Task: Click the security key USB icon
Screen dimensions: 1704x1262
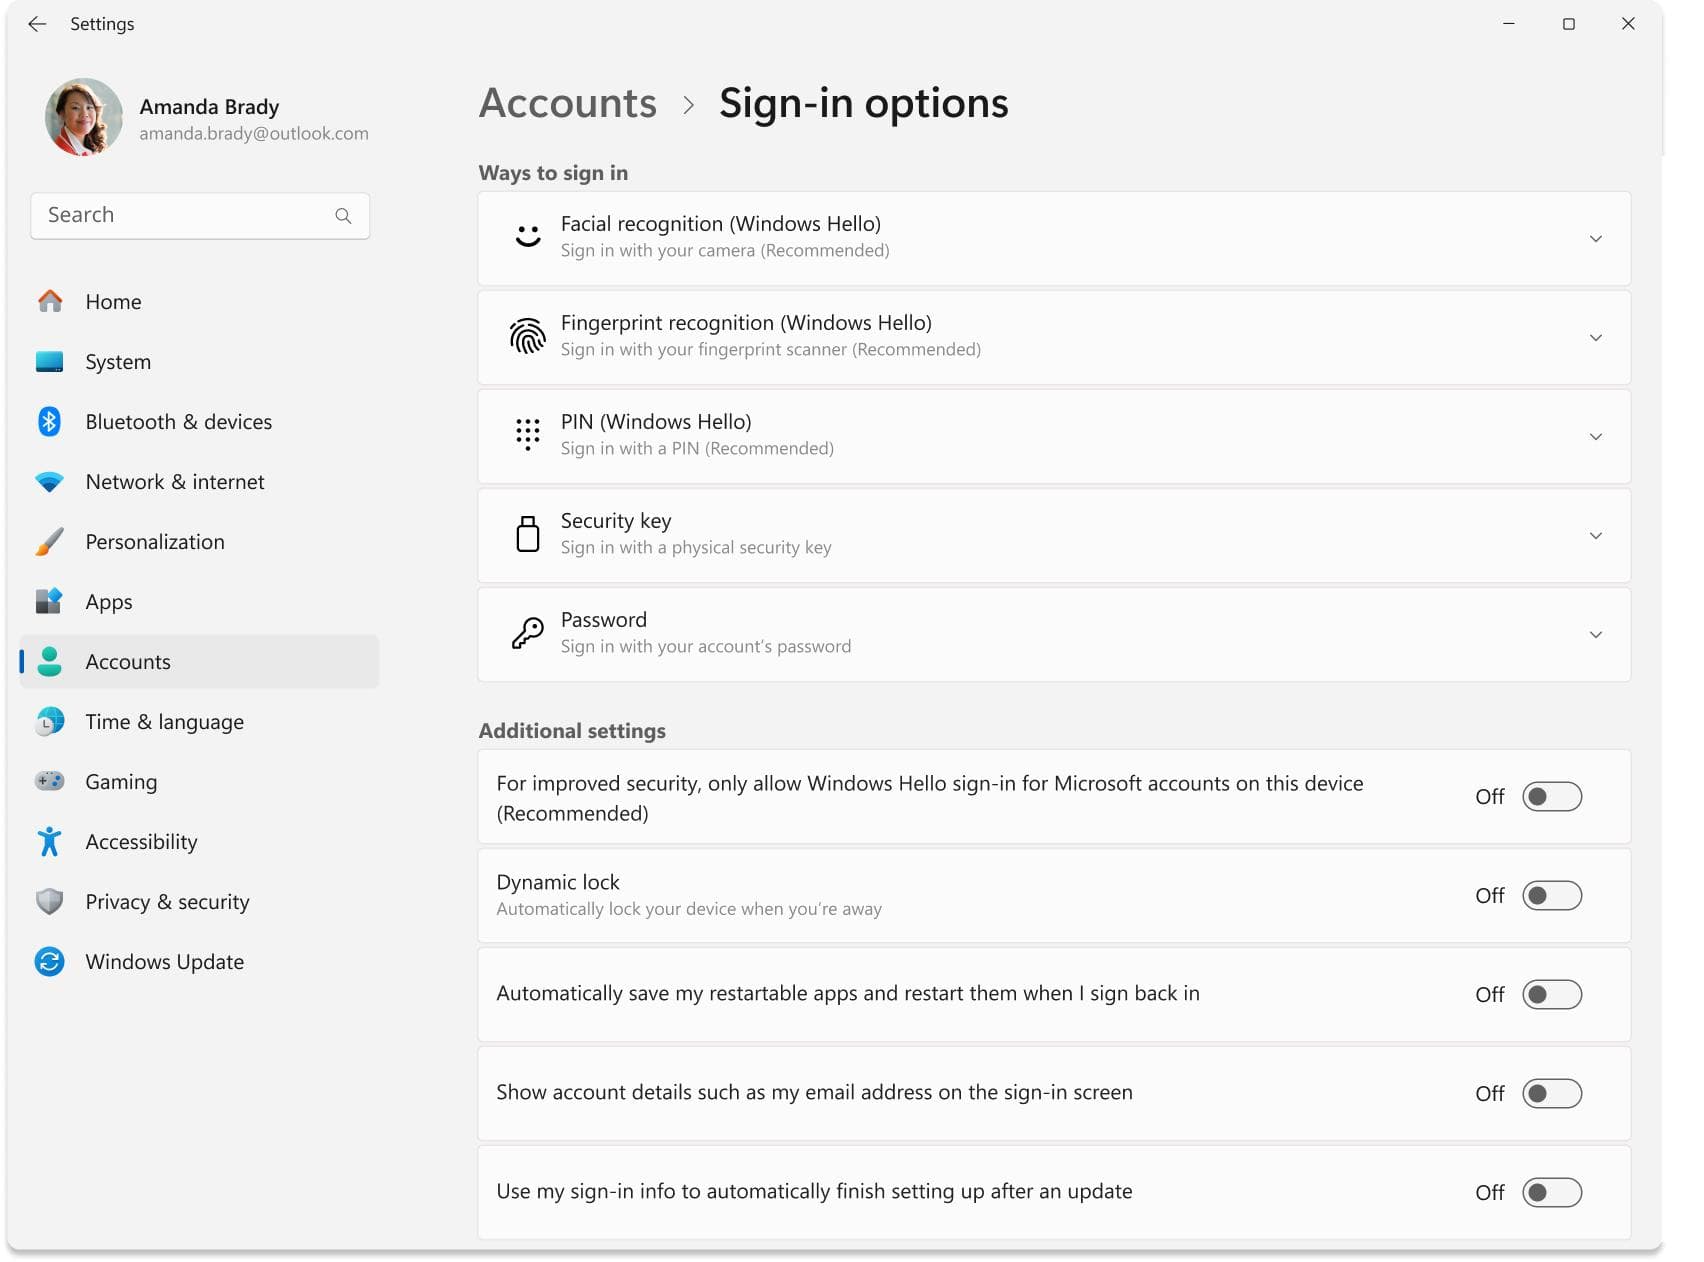Action: coord(528,534)
